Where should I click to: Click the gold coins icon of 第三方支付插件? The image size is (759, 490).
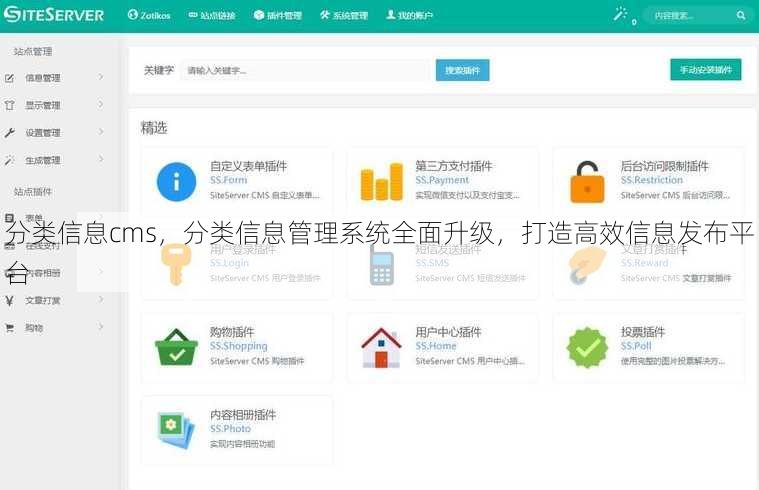[381, 182]
